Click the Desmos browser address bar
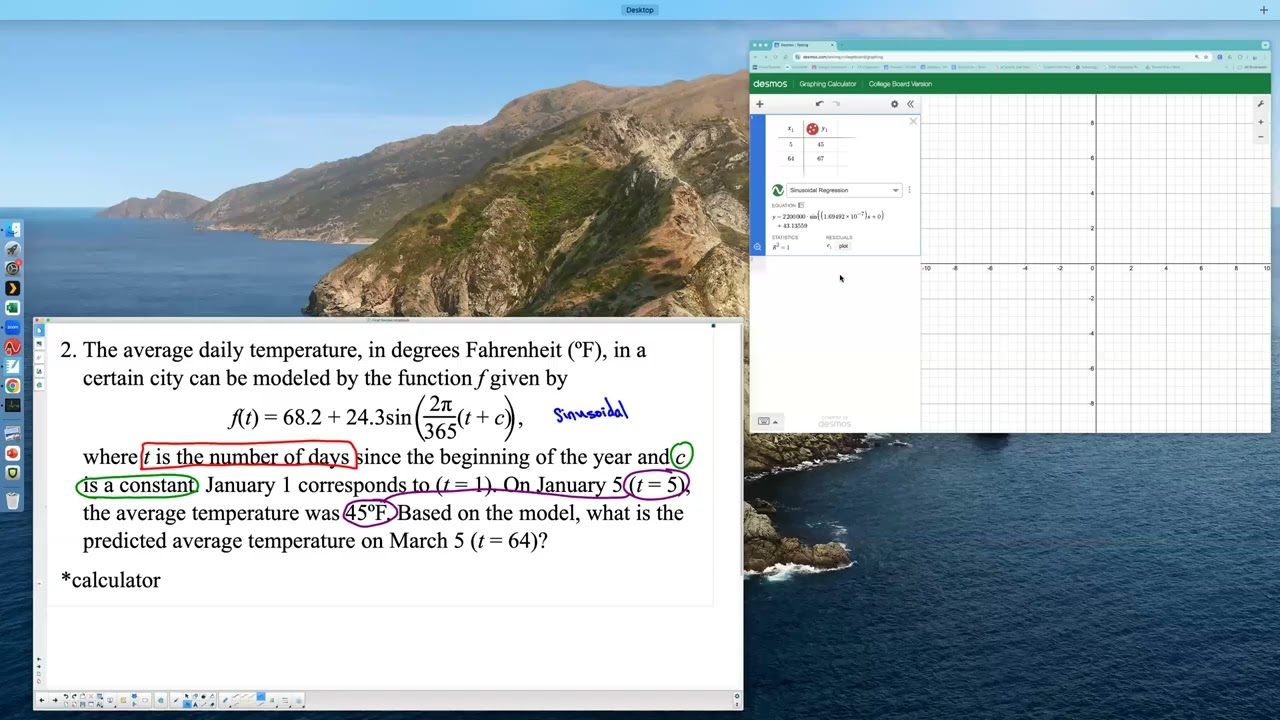 (1000, 57)
